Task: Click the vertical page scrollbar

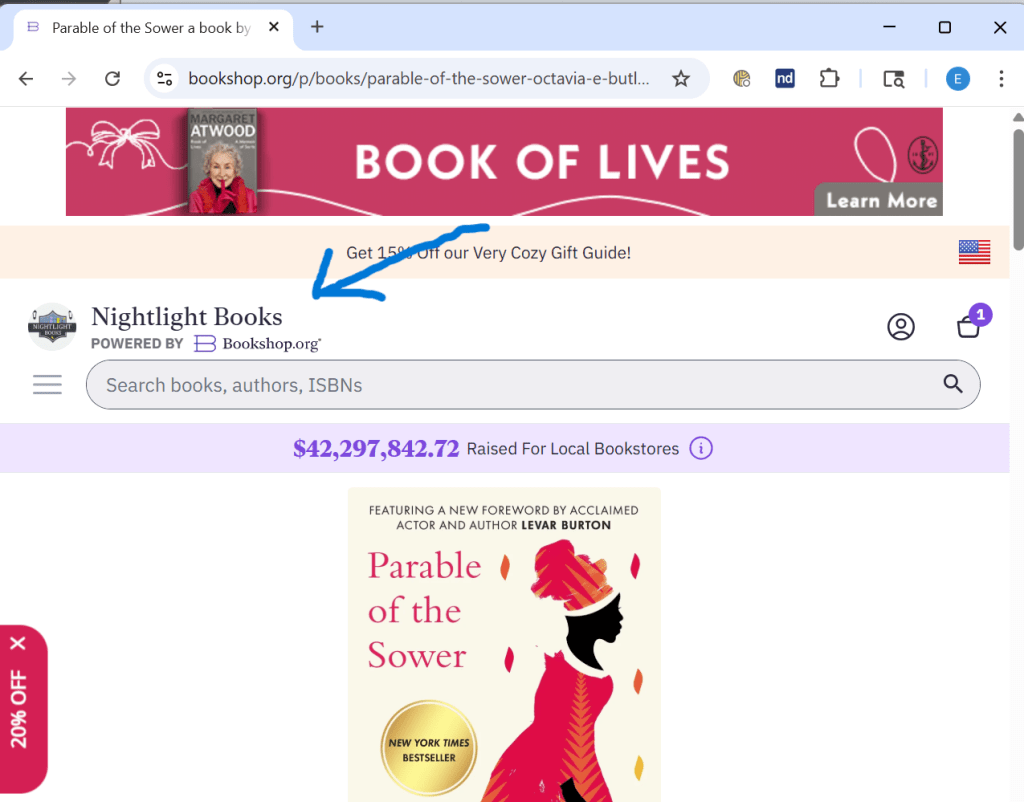Action: pos(1017,190)
